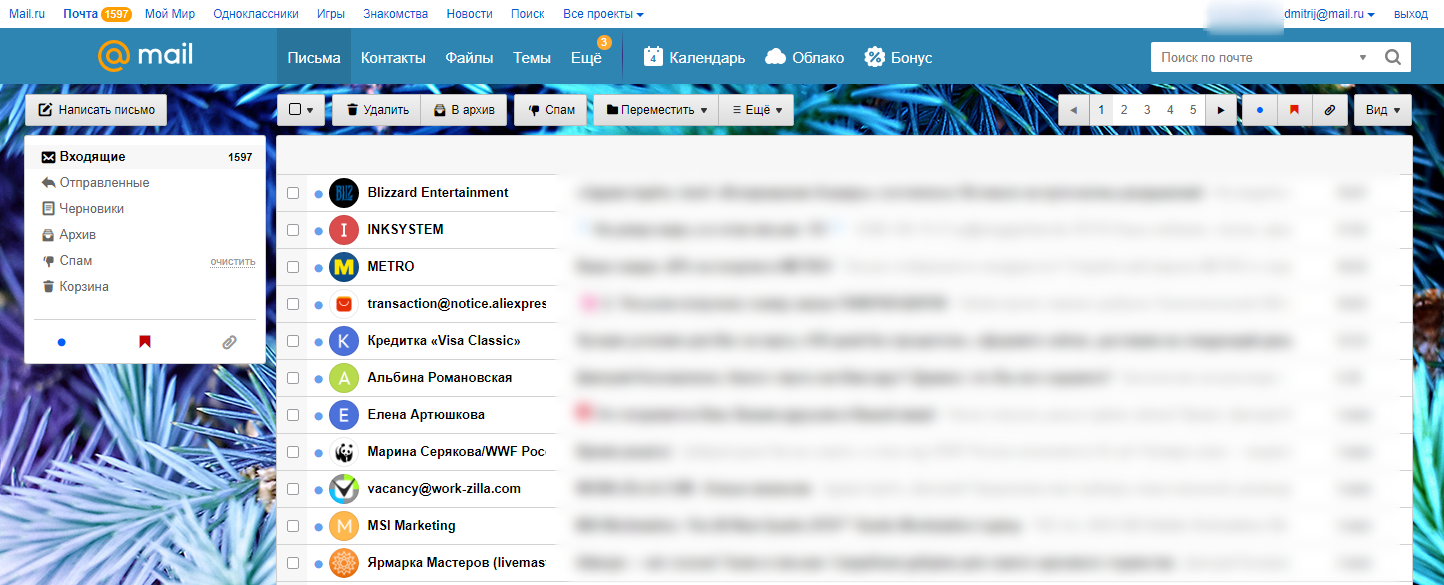Expand Все проекты menu
This screenshot has width=1444, height=585.
pyautogui.click(x=603, y=14)
